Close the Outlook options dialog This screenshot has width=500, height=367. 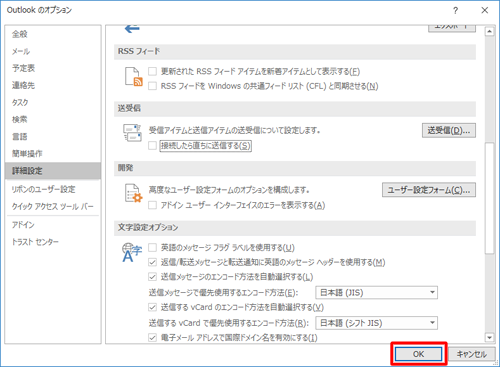pos(485,10)
